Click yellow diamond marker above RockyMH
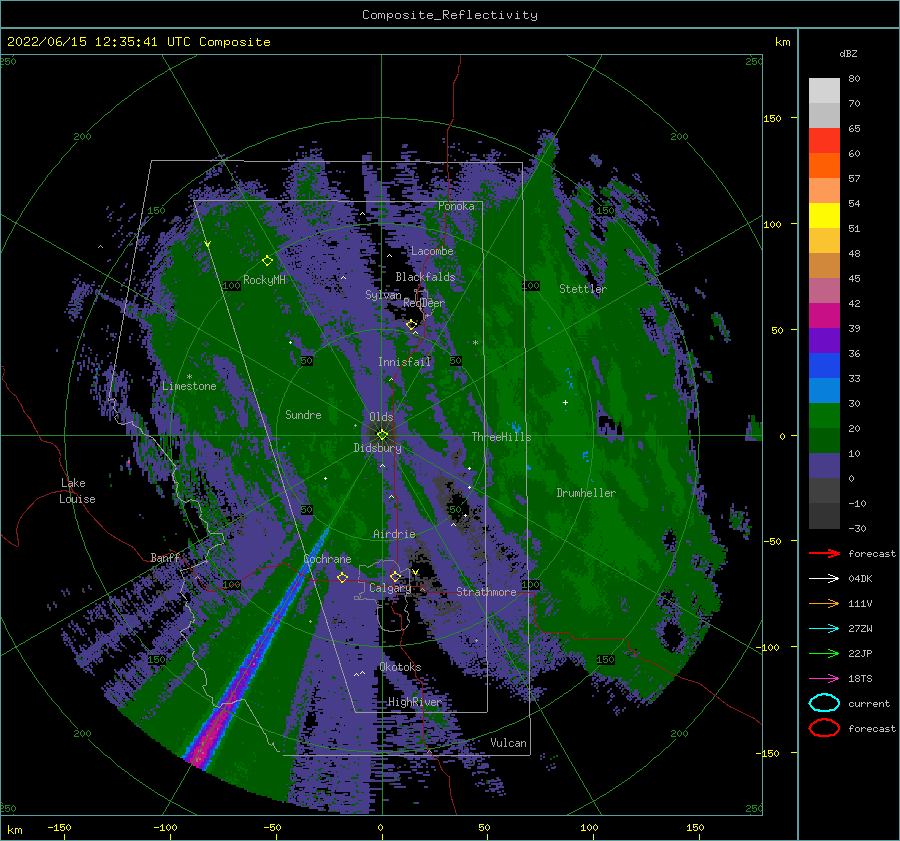Viewport: 900px width, 841px height. coord(267,261)
